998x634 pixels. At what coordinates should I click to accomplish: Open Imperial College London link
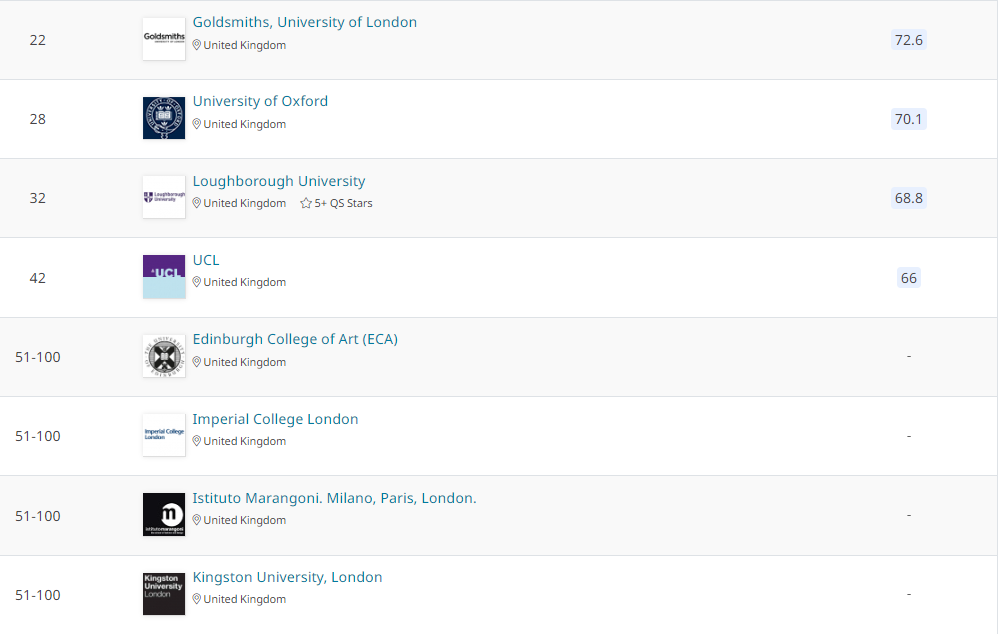pyautogui.click(x=275, y=419)
